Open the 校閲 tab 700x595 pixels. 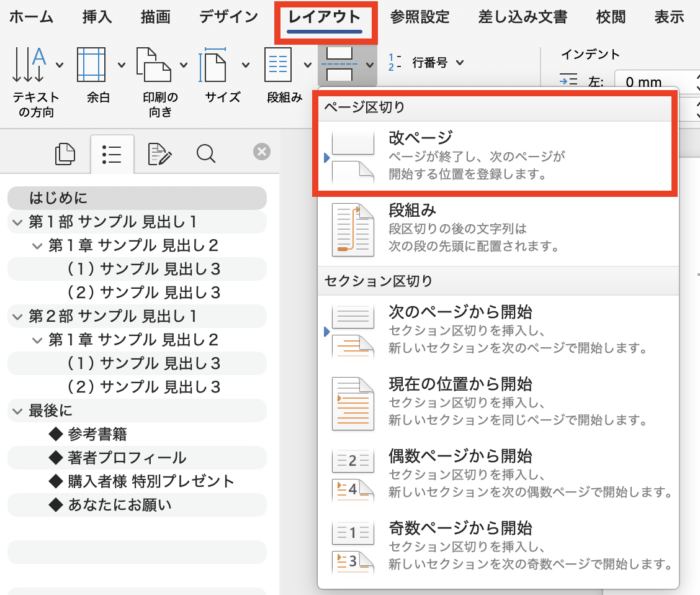coord(611,17)
